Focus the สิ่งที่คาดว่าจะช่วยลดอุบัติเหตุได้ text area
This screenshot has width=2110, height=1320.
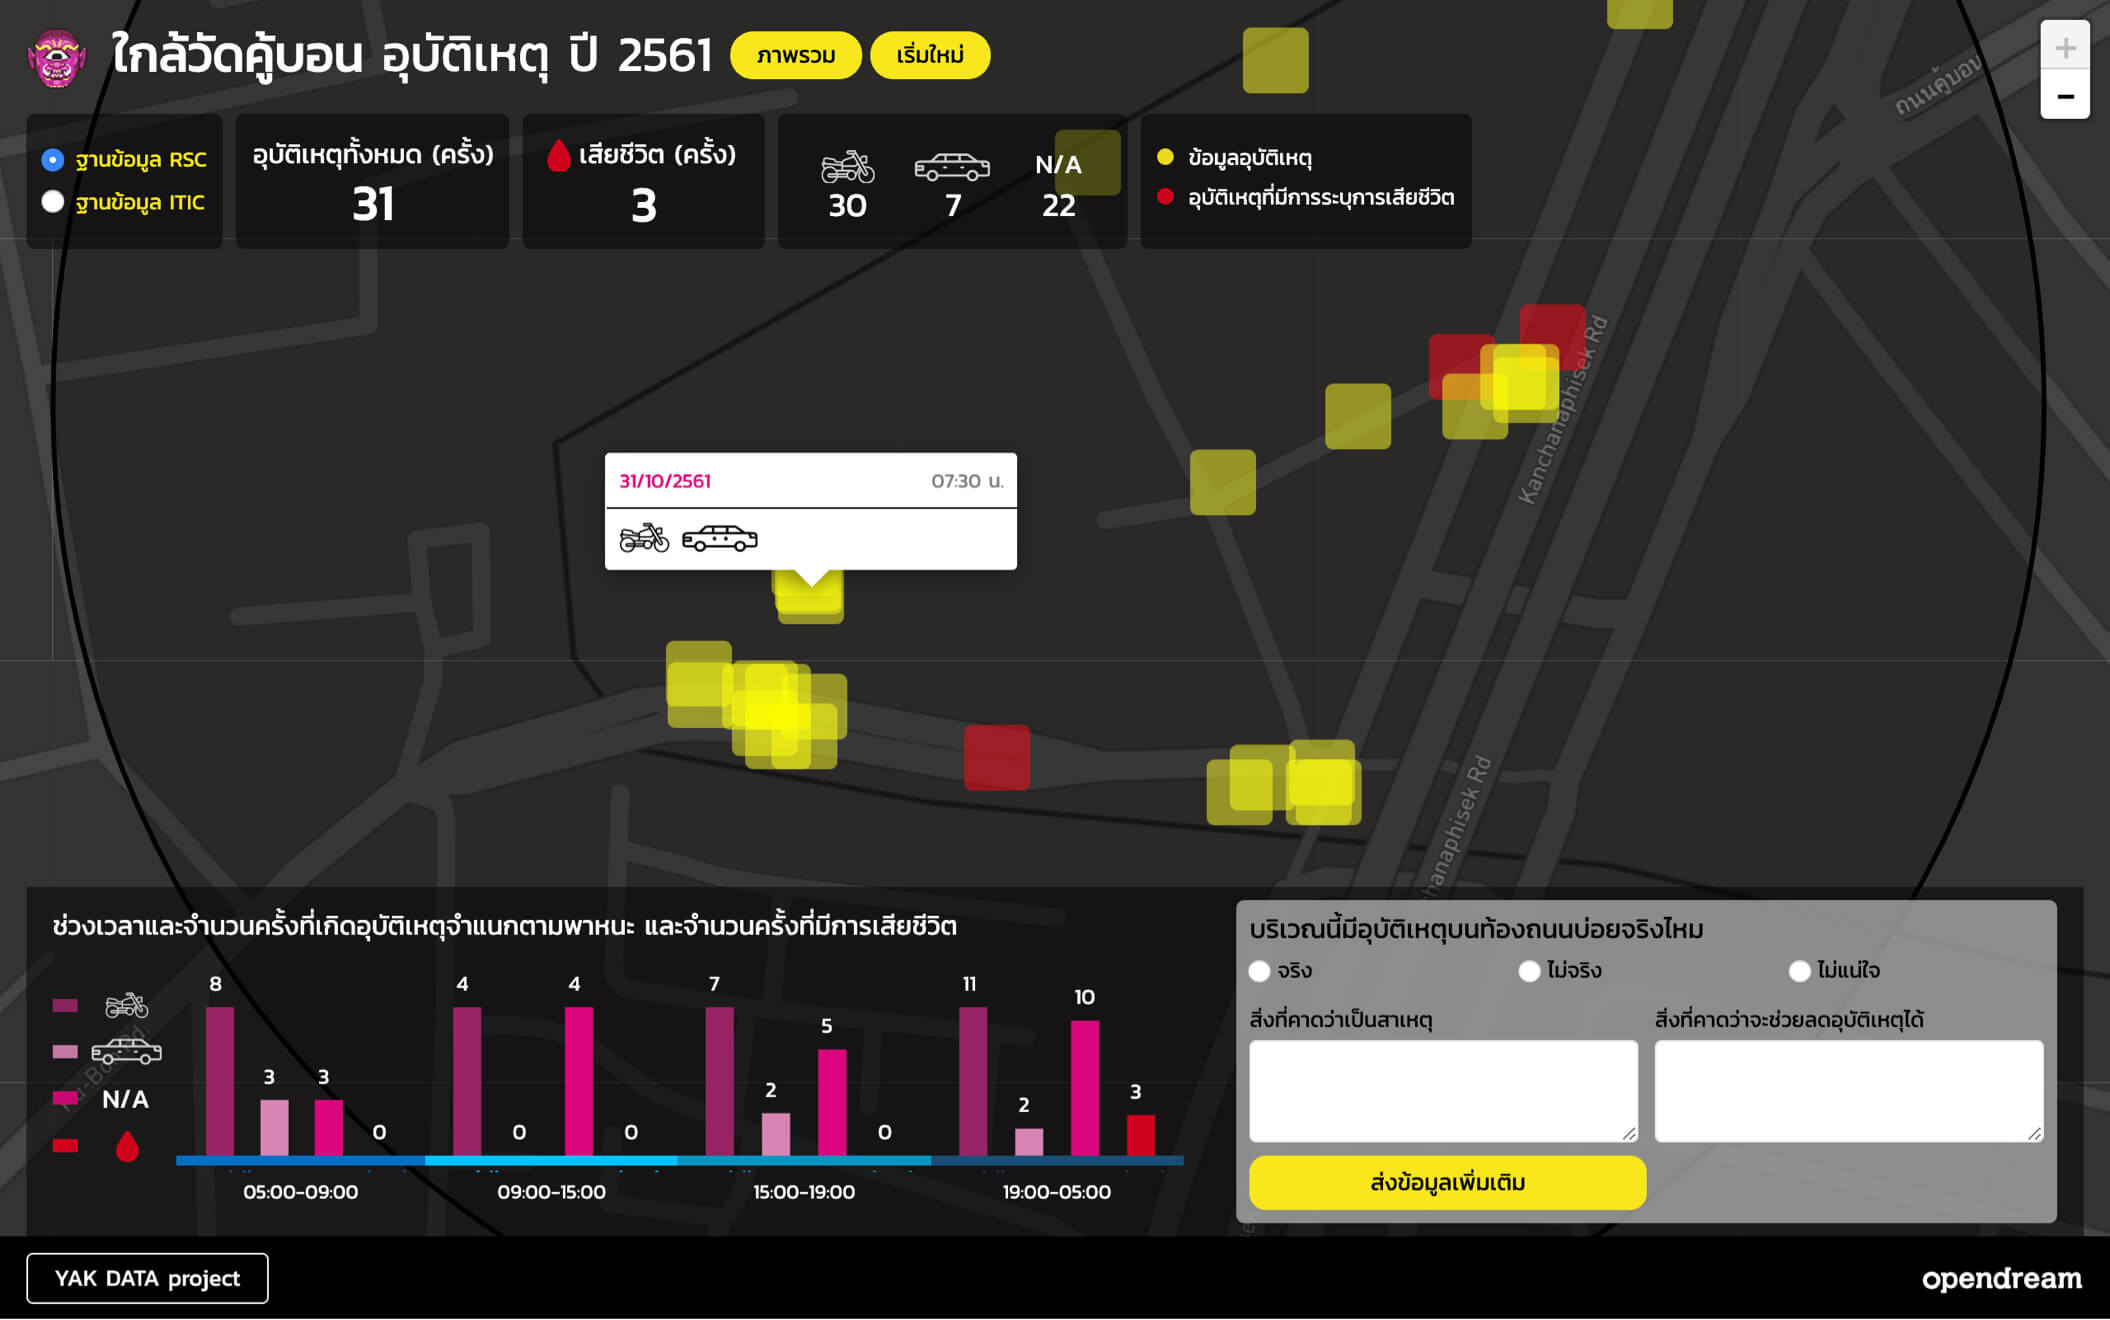(1849, 1091)
